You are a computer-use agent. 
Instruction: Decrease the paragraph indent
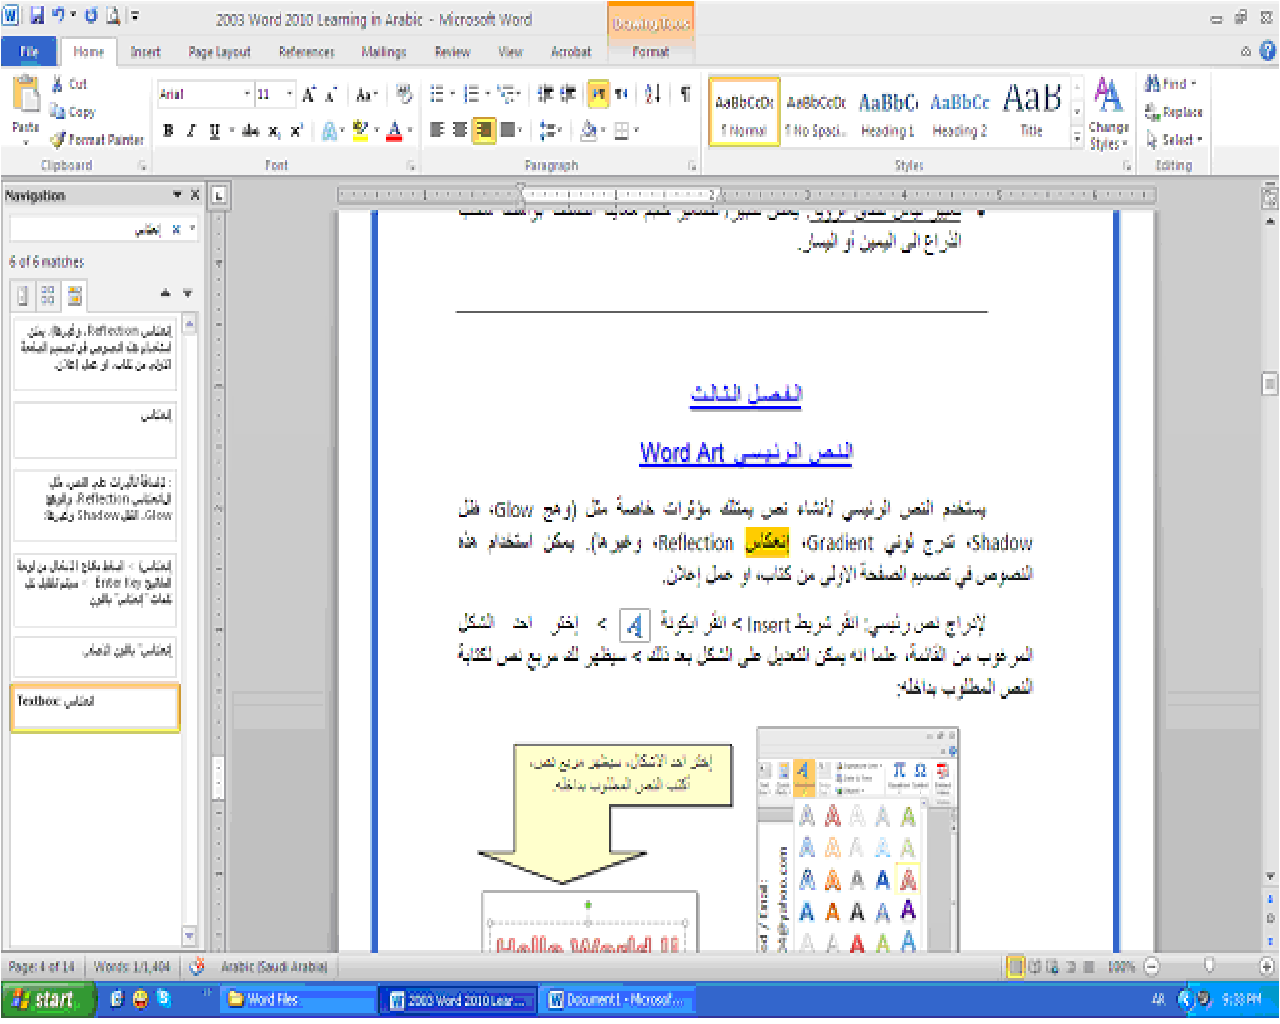545,94
